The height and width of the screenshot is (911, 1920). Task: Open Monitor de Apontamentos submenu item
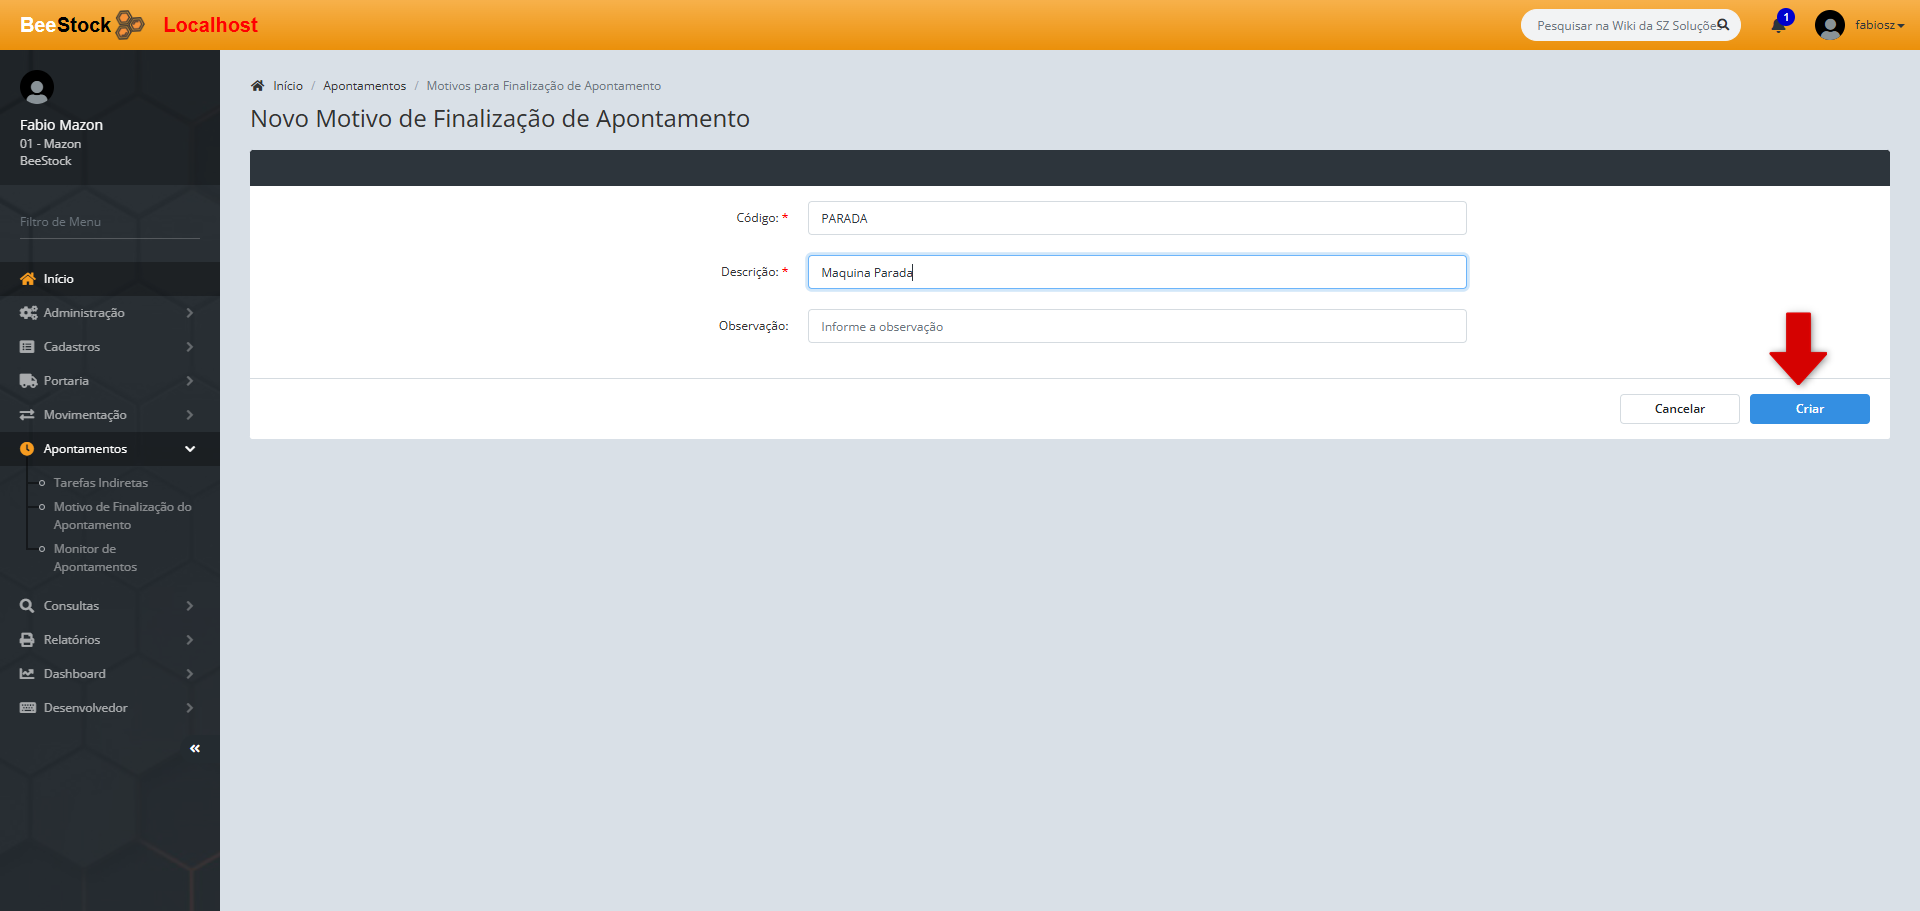point(95,558)
